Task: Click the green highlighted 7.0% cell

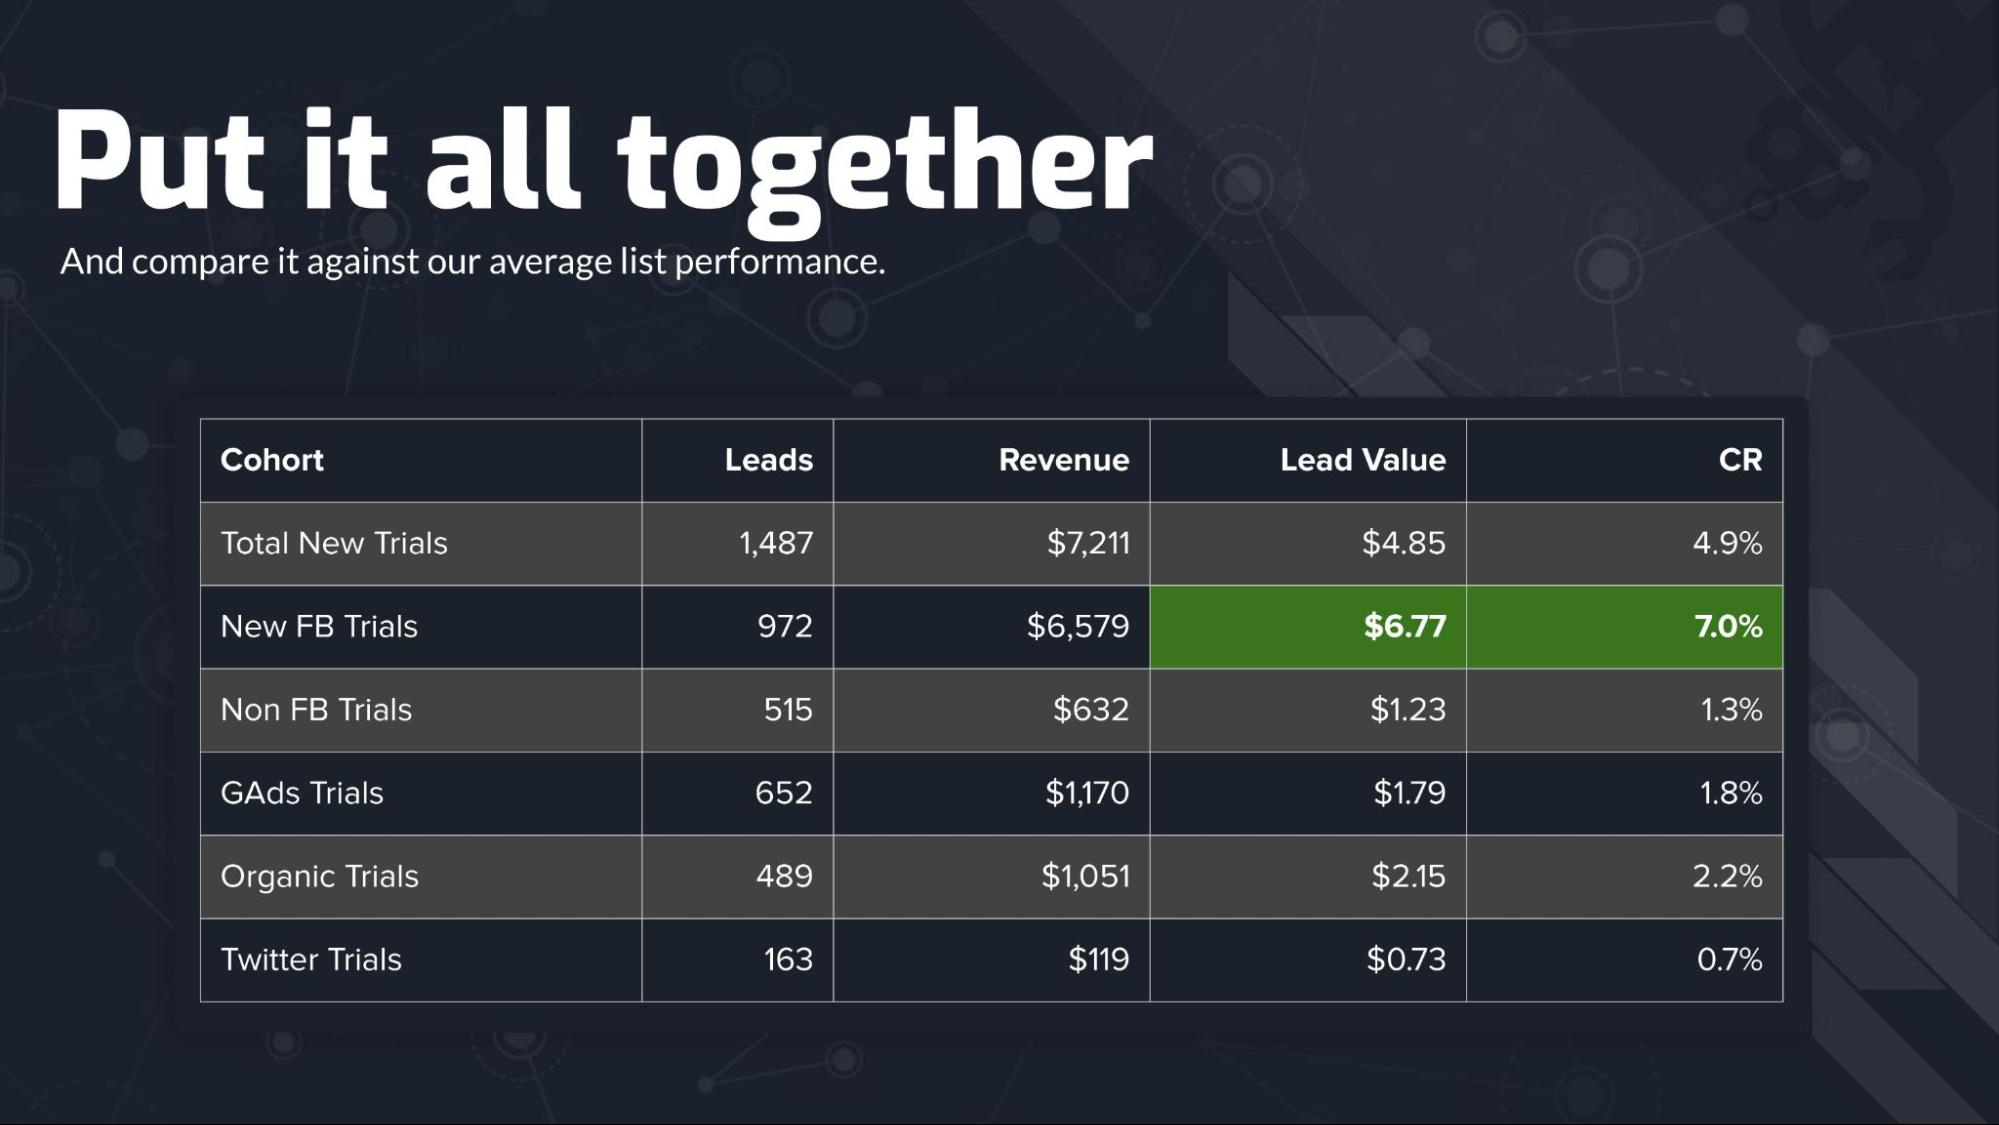Action: pyautogui.click(x=1727, y=626)
